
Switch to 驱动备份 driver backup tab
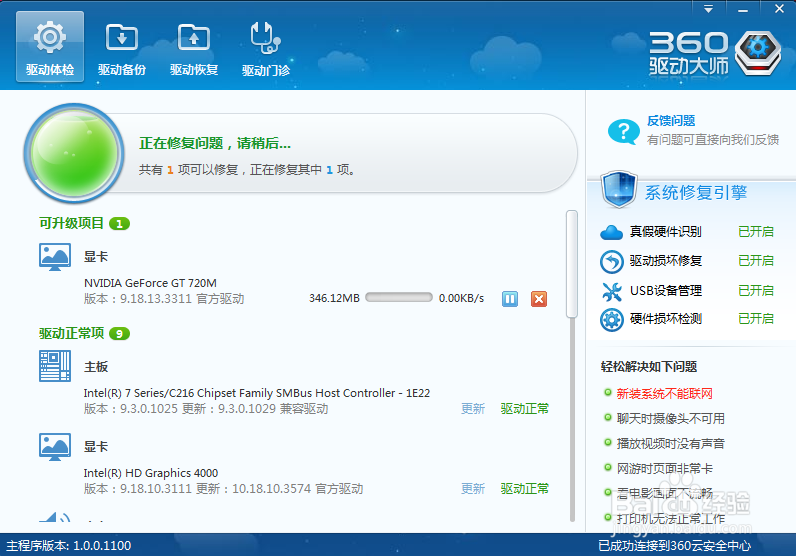[122, 48]
